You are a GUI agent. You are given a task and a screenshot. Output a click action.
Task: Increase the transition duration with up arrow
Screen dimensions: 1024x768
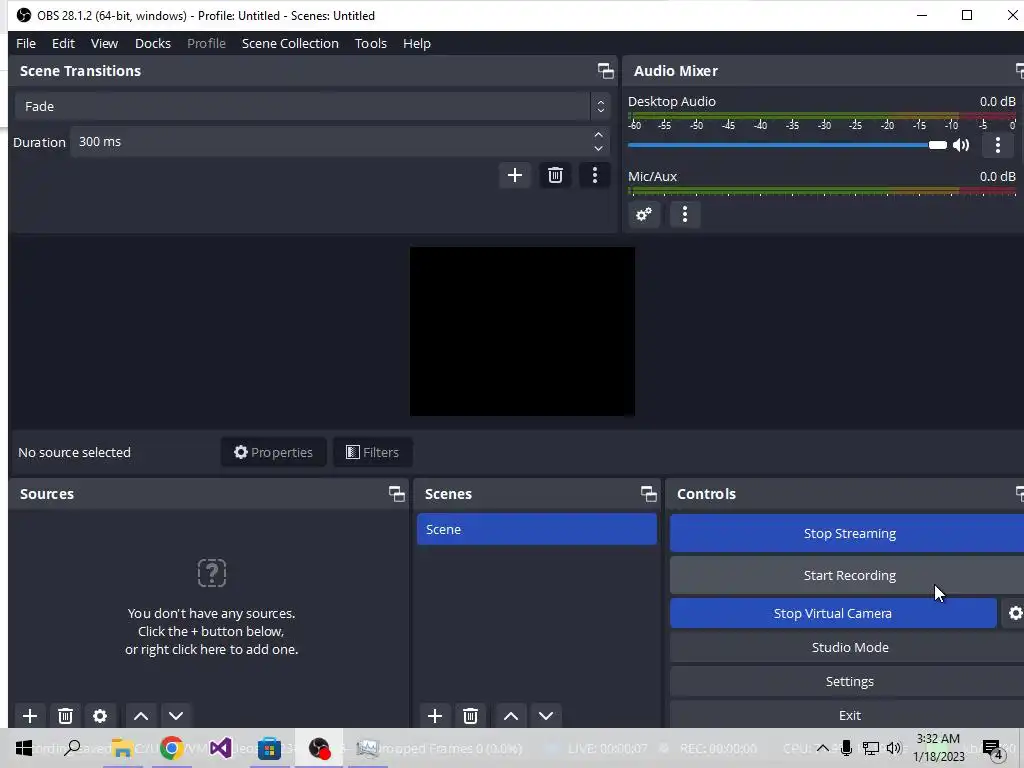point(598,135)
